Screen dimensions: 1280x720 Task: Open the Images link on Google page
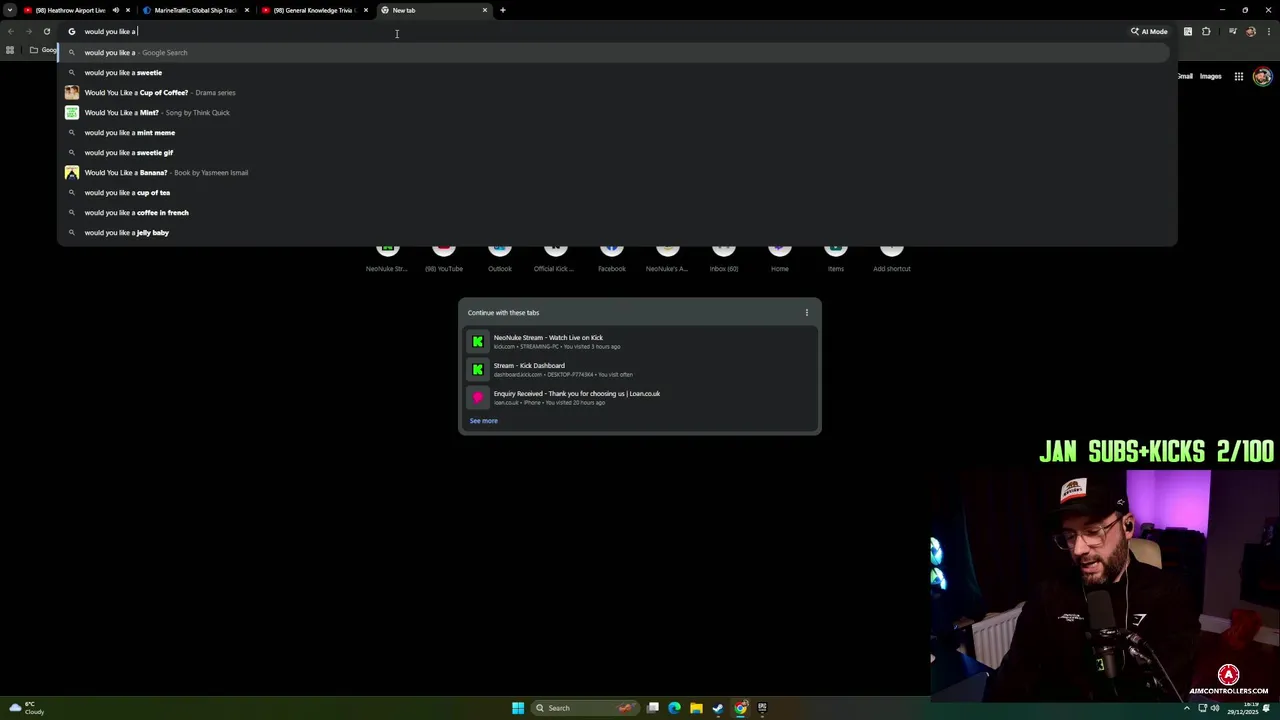[x=1210, y=76]
